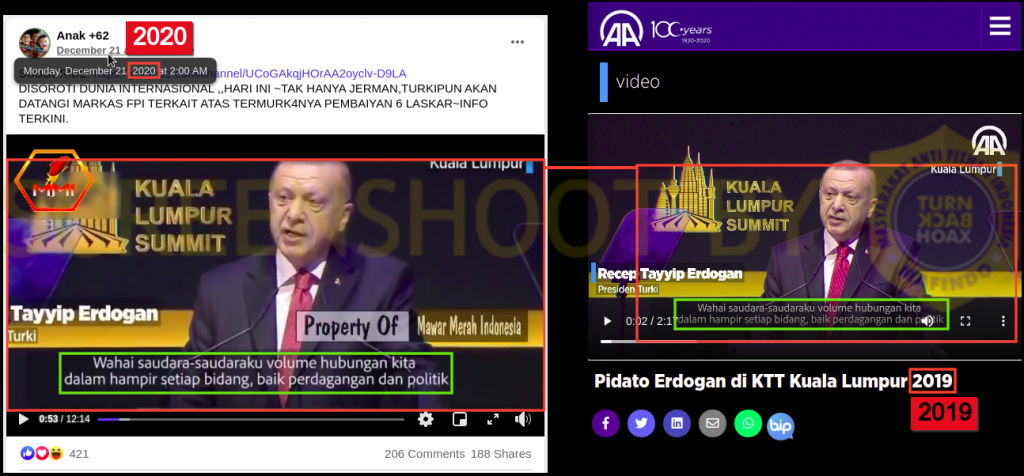Share the AA video via email
Image resolution: width=1024 pixels, height=476 pixels.
point(712,424)
